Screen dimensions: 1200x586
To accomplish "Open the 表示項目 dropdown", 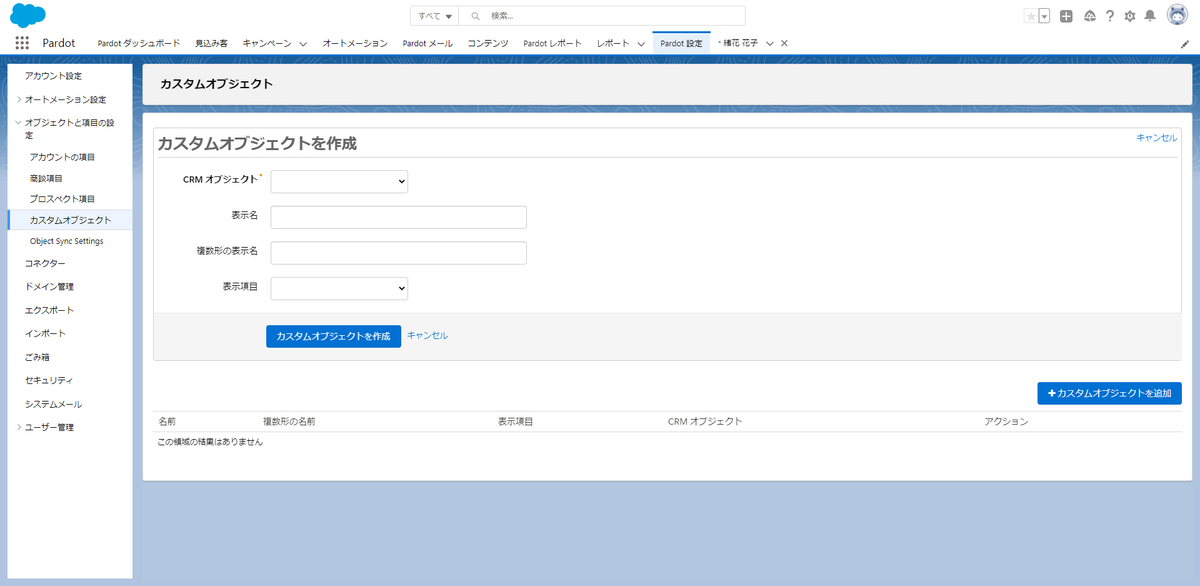I will tap(339, 288).
